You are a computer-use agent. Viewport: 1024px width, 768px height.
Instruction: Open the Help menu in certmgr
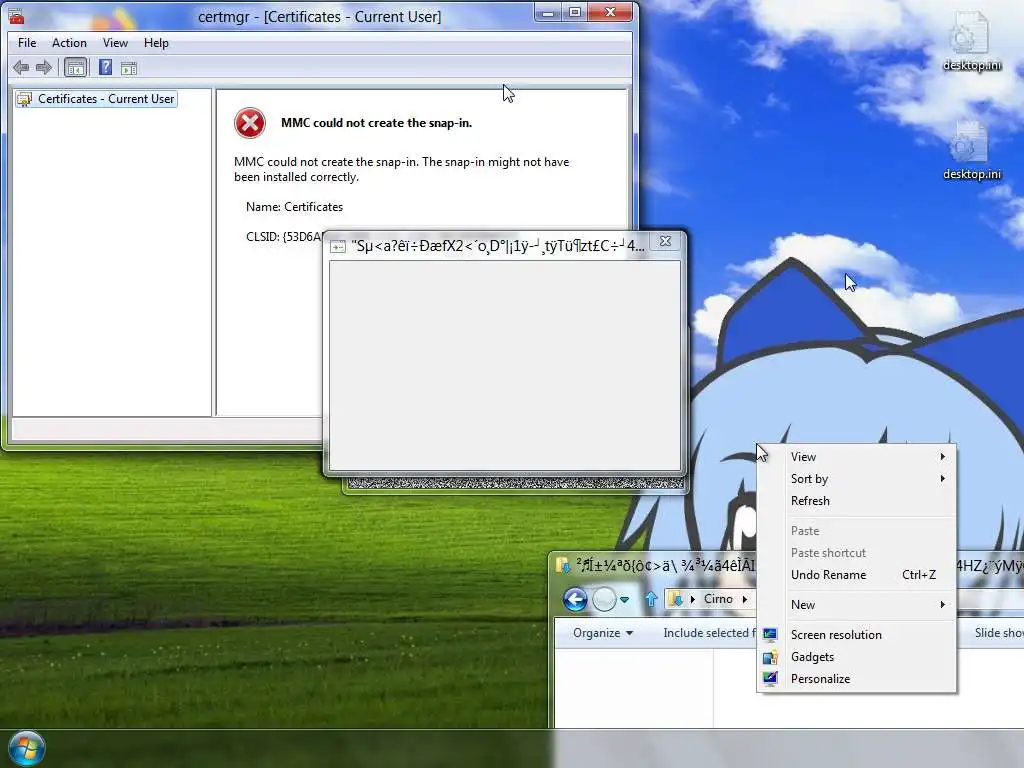[x=156, y=42]
